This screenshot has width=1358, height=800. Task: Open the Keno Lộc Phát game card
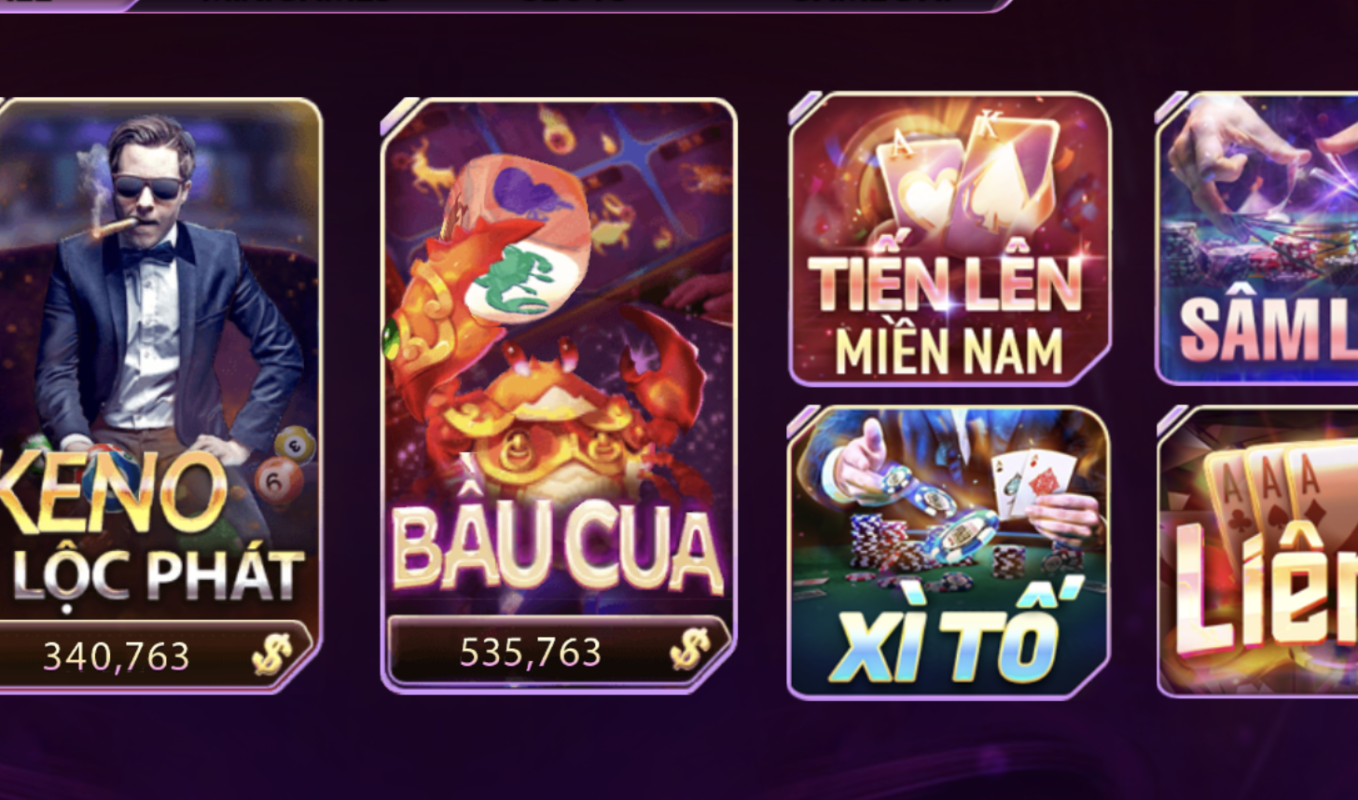[x=158, y=395]
